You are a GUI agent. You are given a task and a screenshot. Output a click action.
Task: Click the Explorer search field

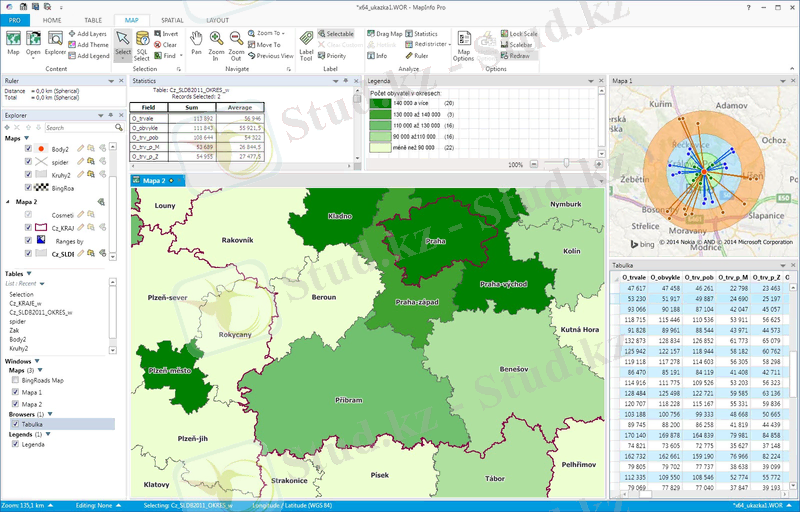tap(80, 128)
